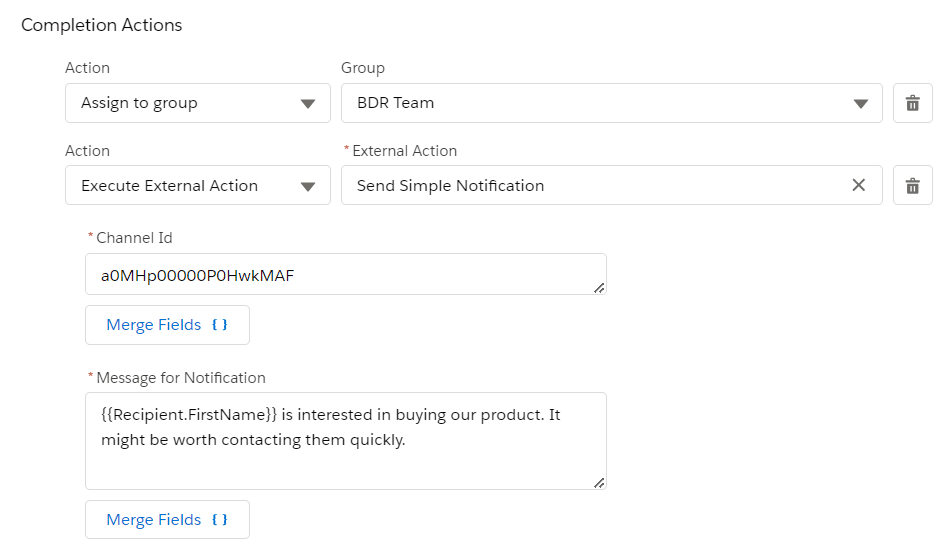Open Merge Fields below Channel Id
This screenshot has width=948, height=549.
(167, 325)
